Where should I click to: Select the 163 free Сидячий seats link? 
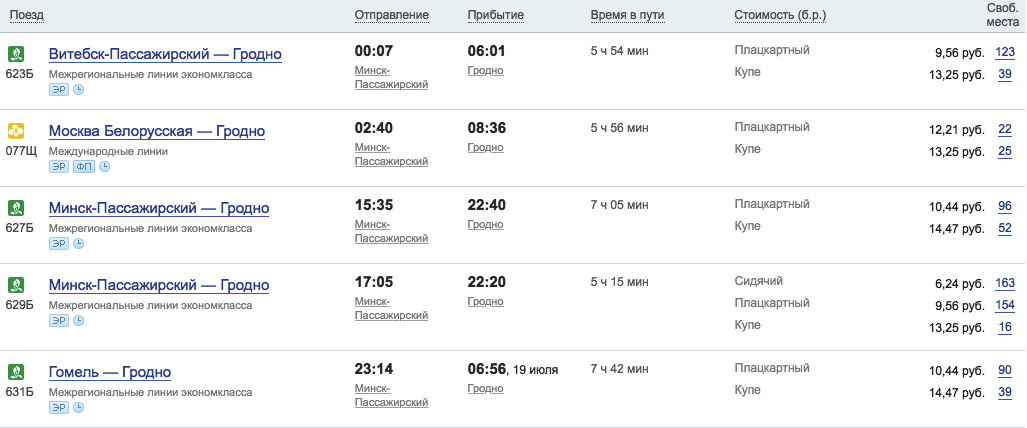1004,283
